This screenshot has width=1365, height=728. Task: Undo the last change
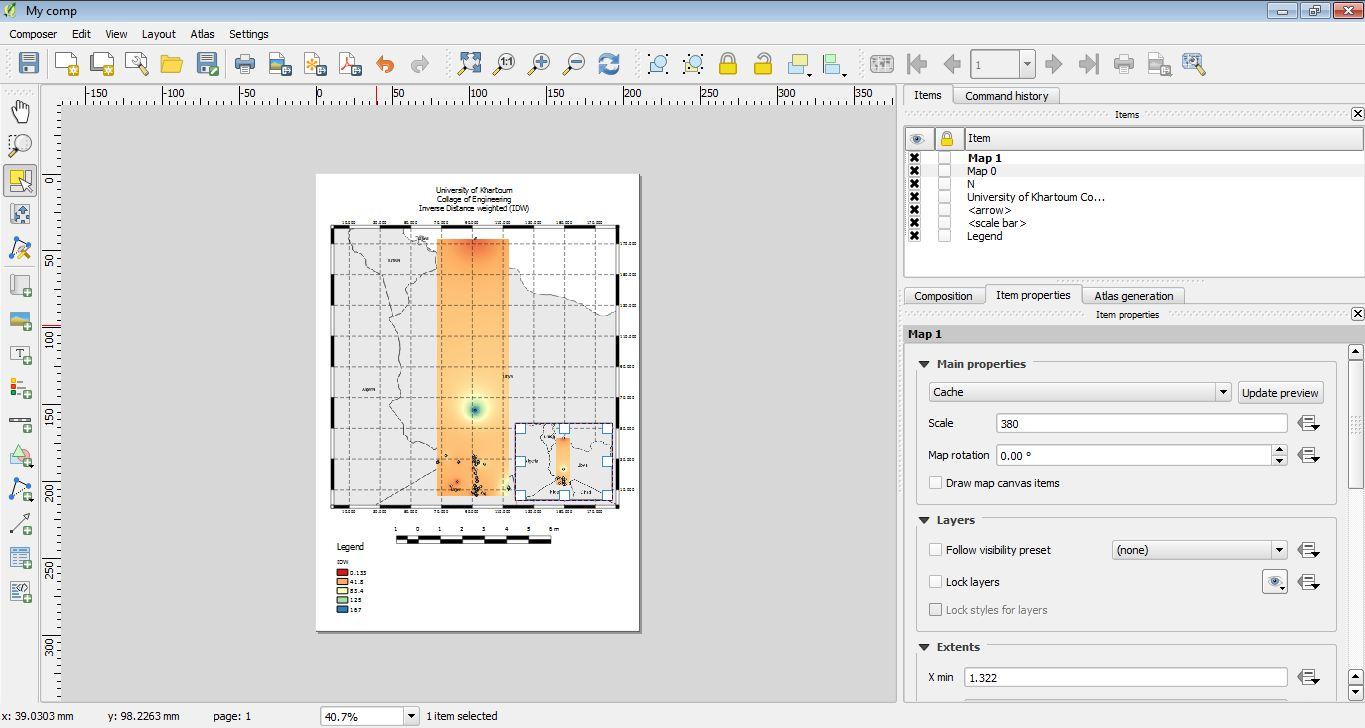[x=385, y=64]
